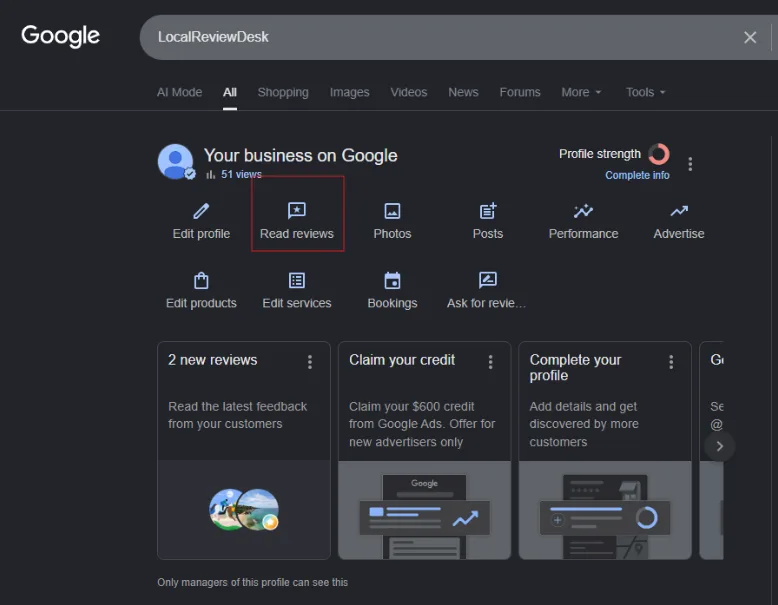Clear the search box with X icon

(x=750, y=37)
